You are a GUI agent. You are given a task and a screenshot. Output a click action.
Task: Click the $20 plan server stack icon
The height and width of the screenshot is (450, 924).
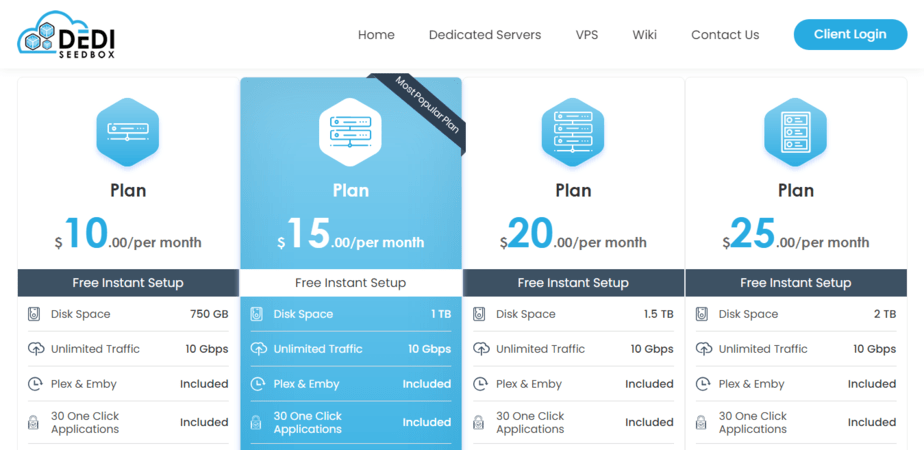(573, 132)
